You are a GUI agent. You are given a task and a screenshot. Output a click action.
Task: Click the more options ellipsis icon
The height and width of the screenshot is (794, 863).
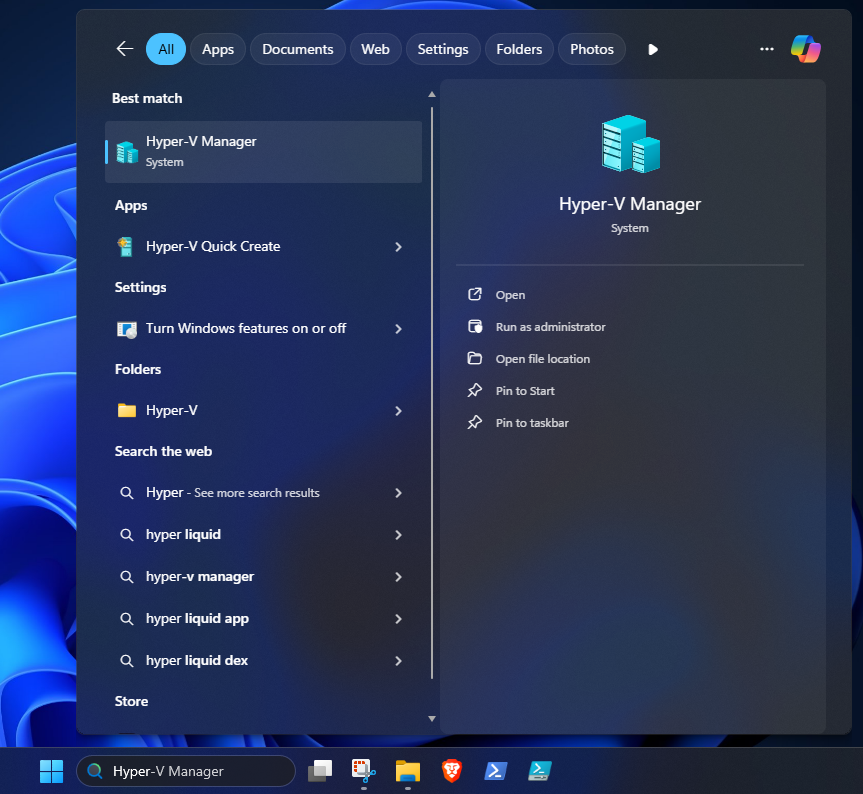point(766,48)
